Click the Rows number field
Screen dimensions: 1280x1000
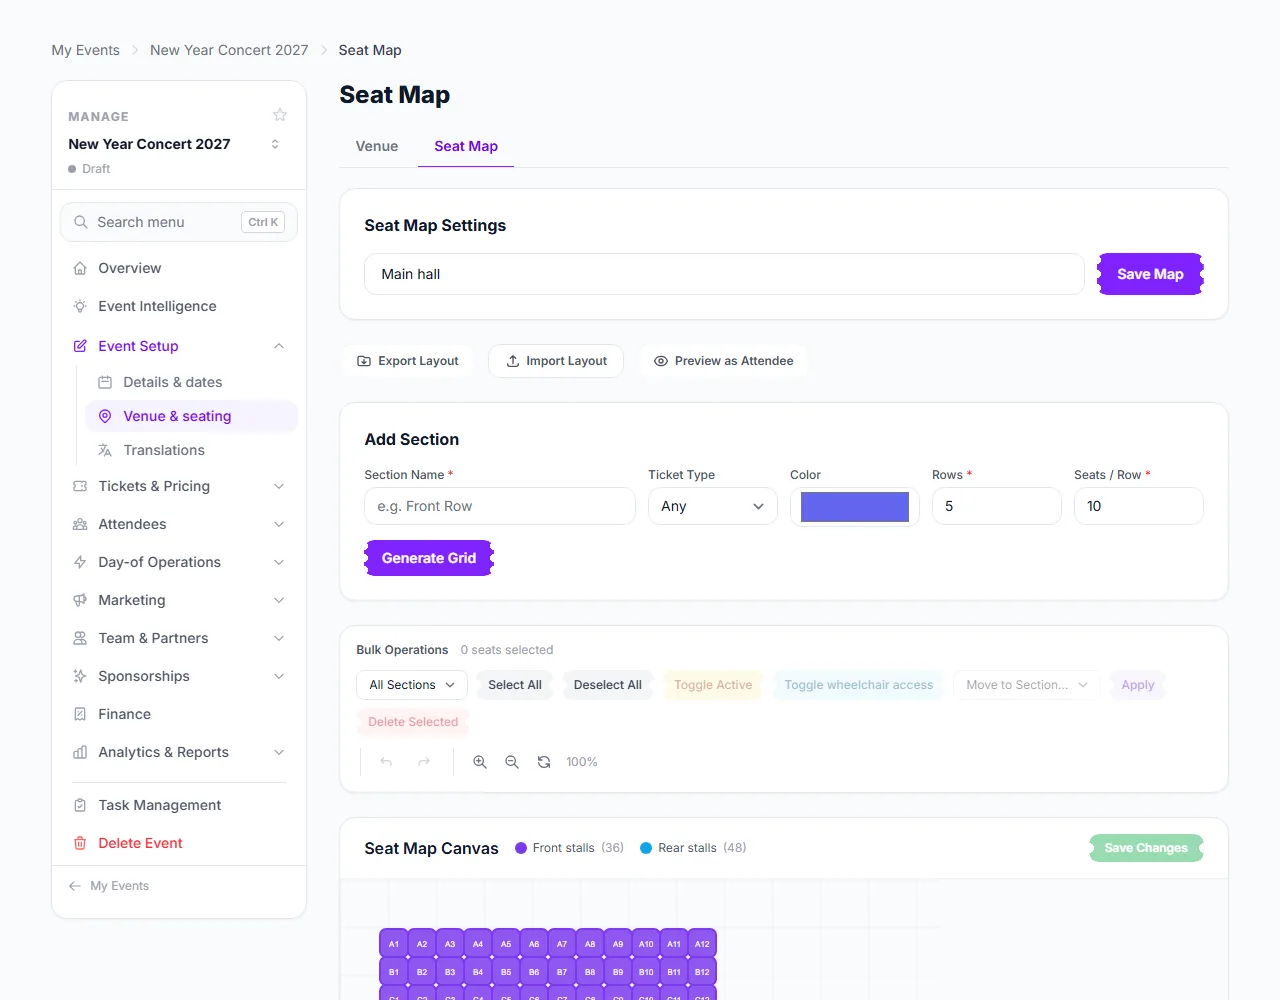(997, 506)
